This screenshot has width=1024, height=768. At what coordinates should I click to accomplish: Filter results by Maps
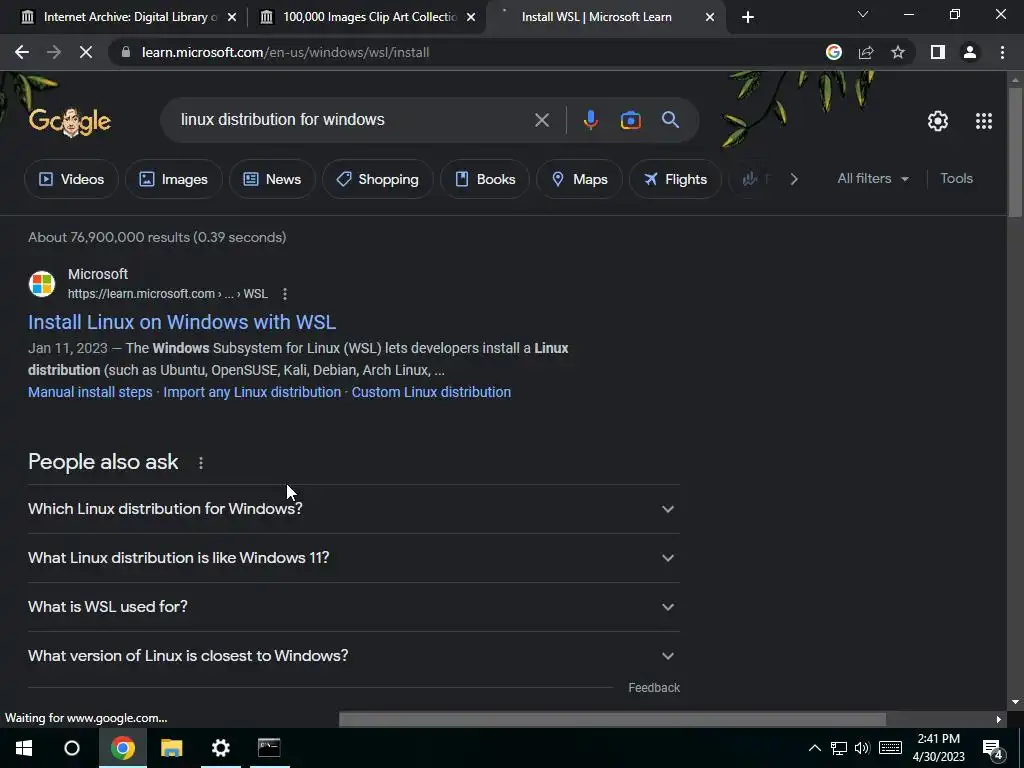(x=579, y=179)
